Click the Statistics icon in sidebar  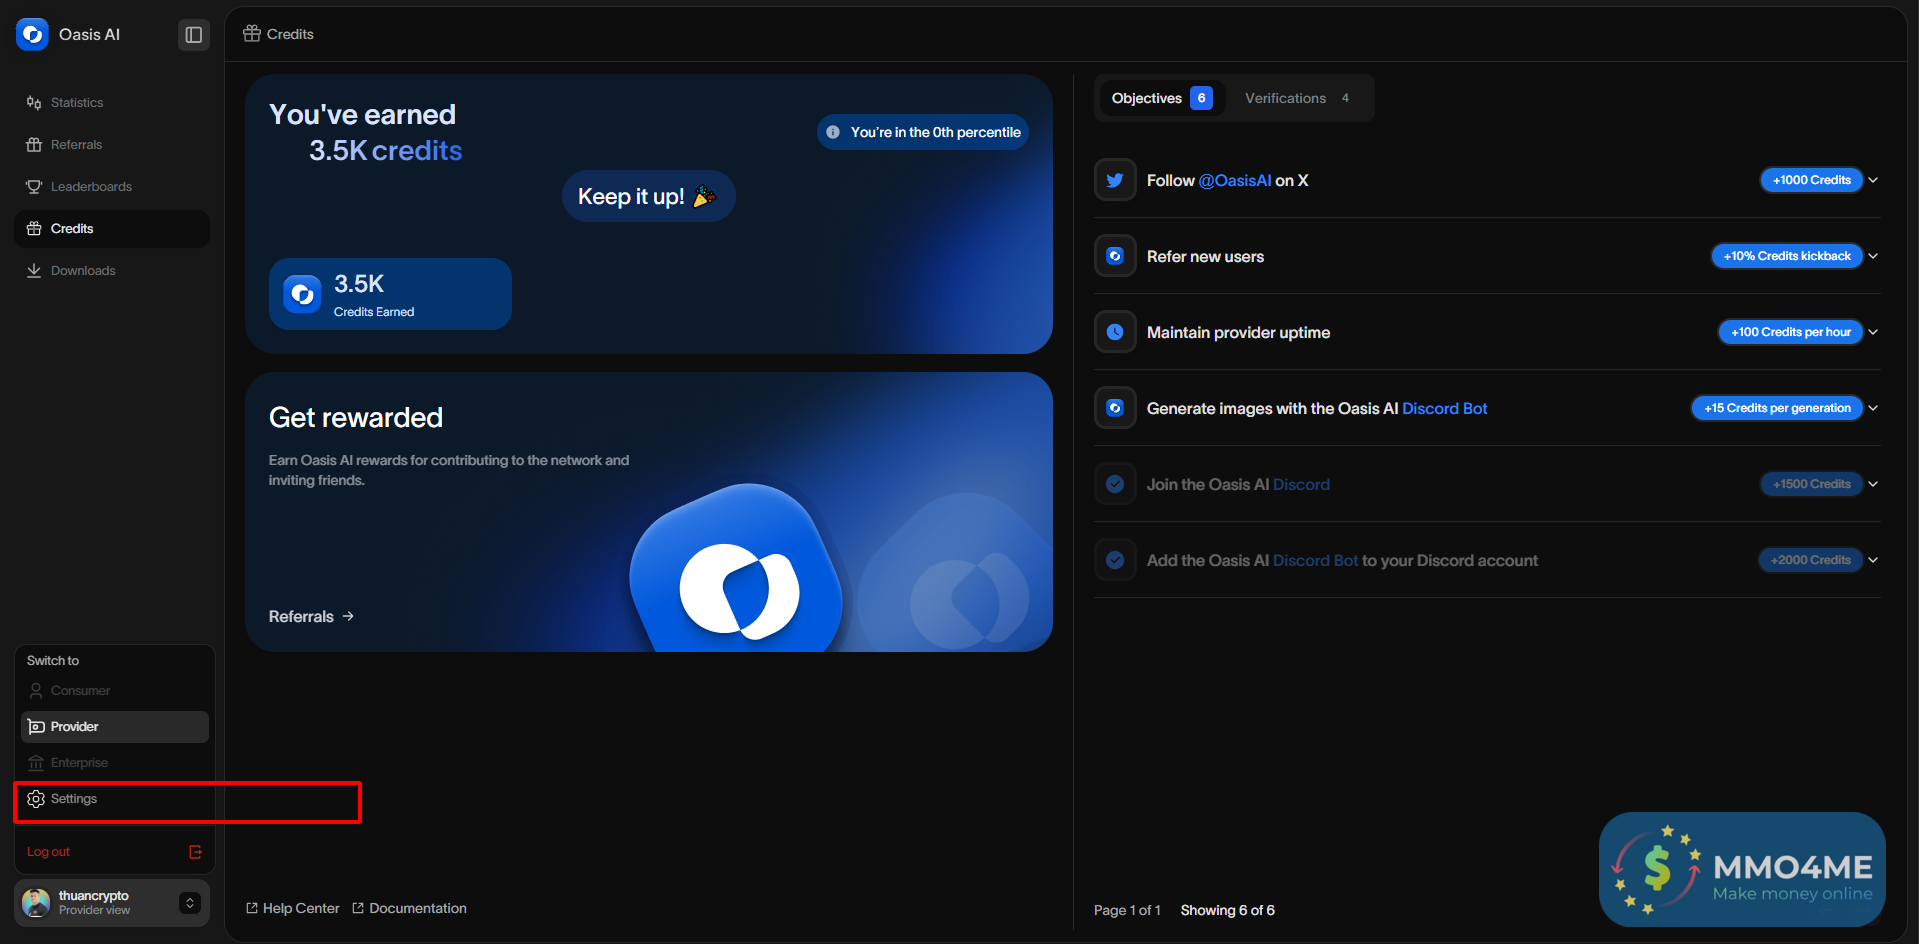[34, 103]
